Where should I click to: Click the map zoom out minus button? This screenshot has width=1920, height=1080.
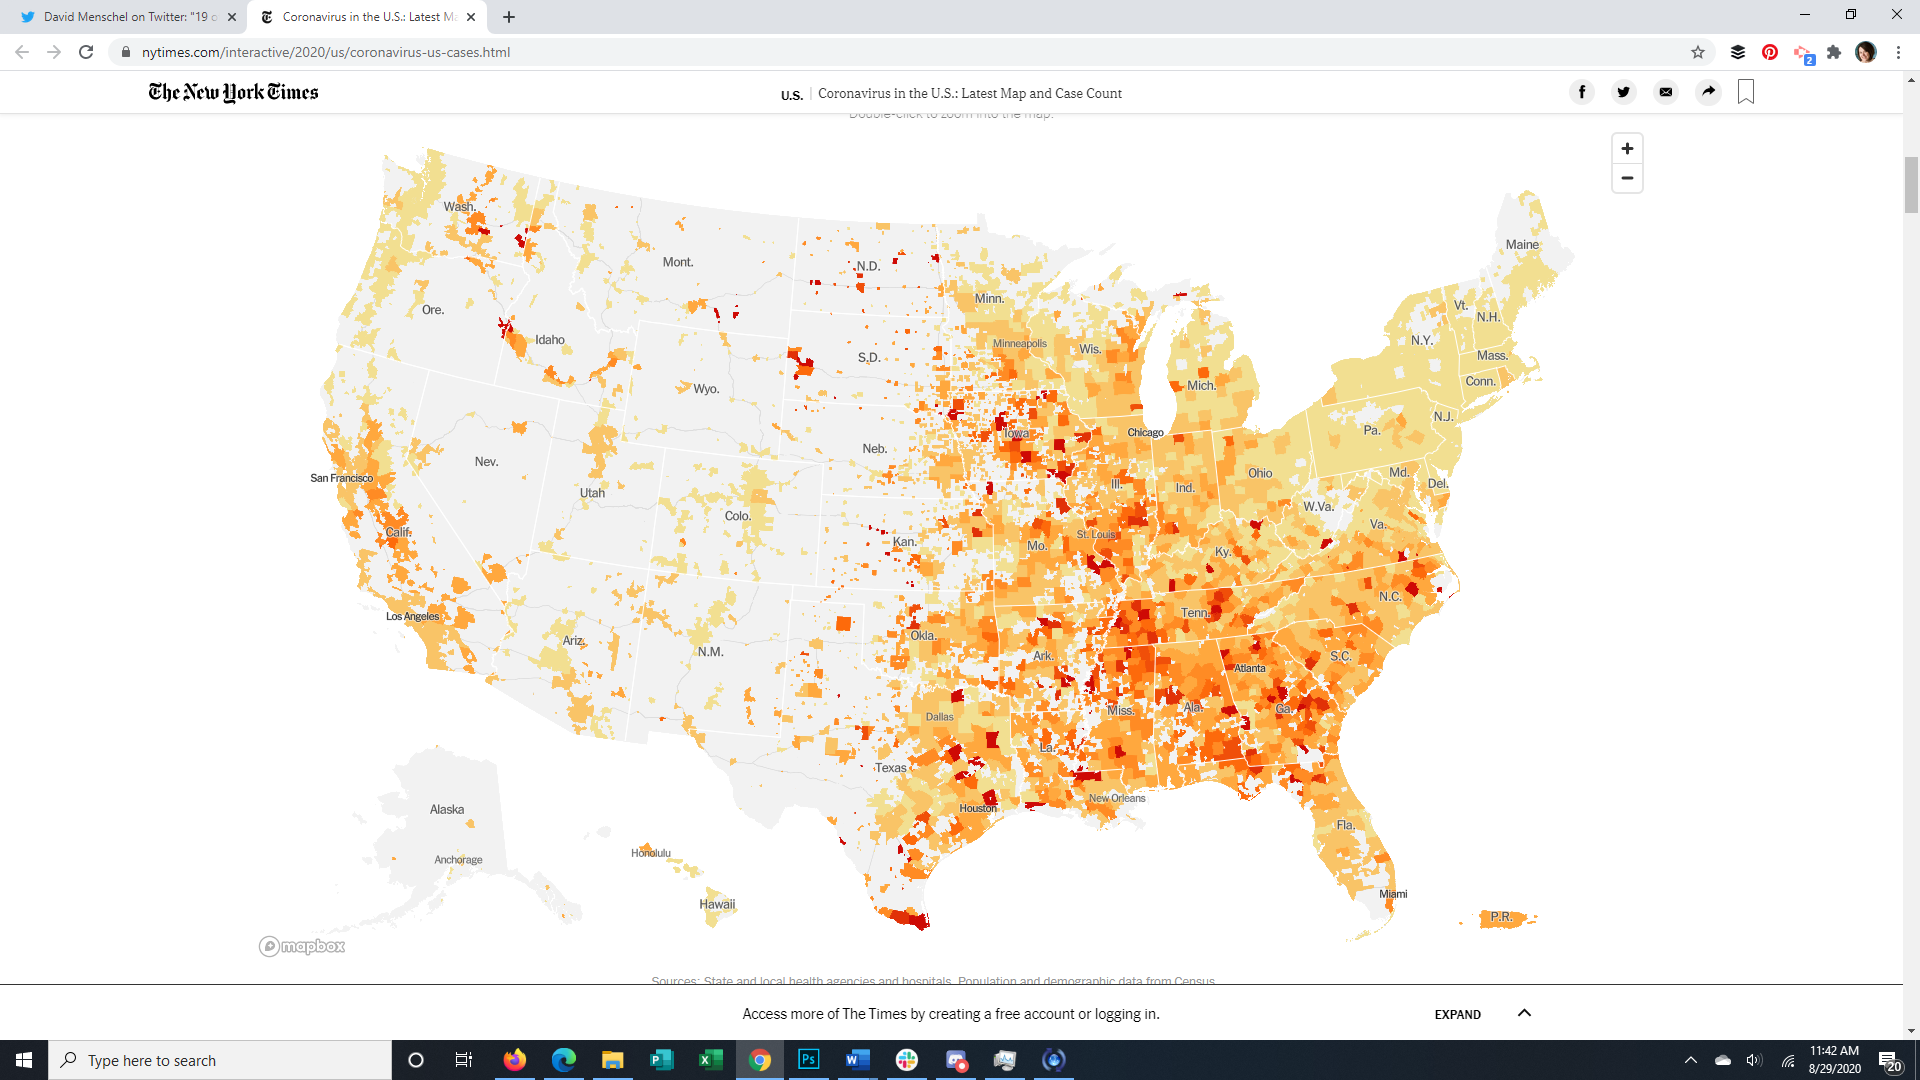click(1627, 178)
